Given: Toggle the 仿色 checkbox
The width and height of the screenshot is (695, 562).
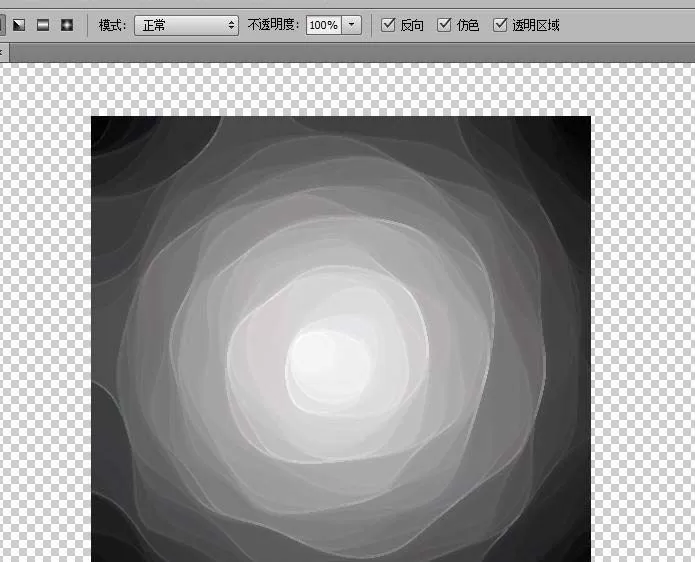Looking at the screenshot, I should pyautogui.click(x=444, y=25).
